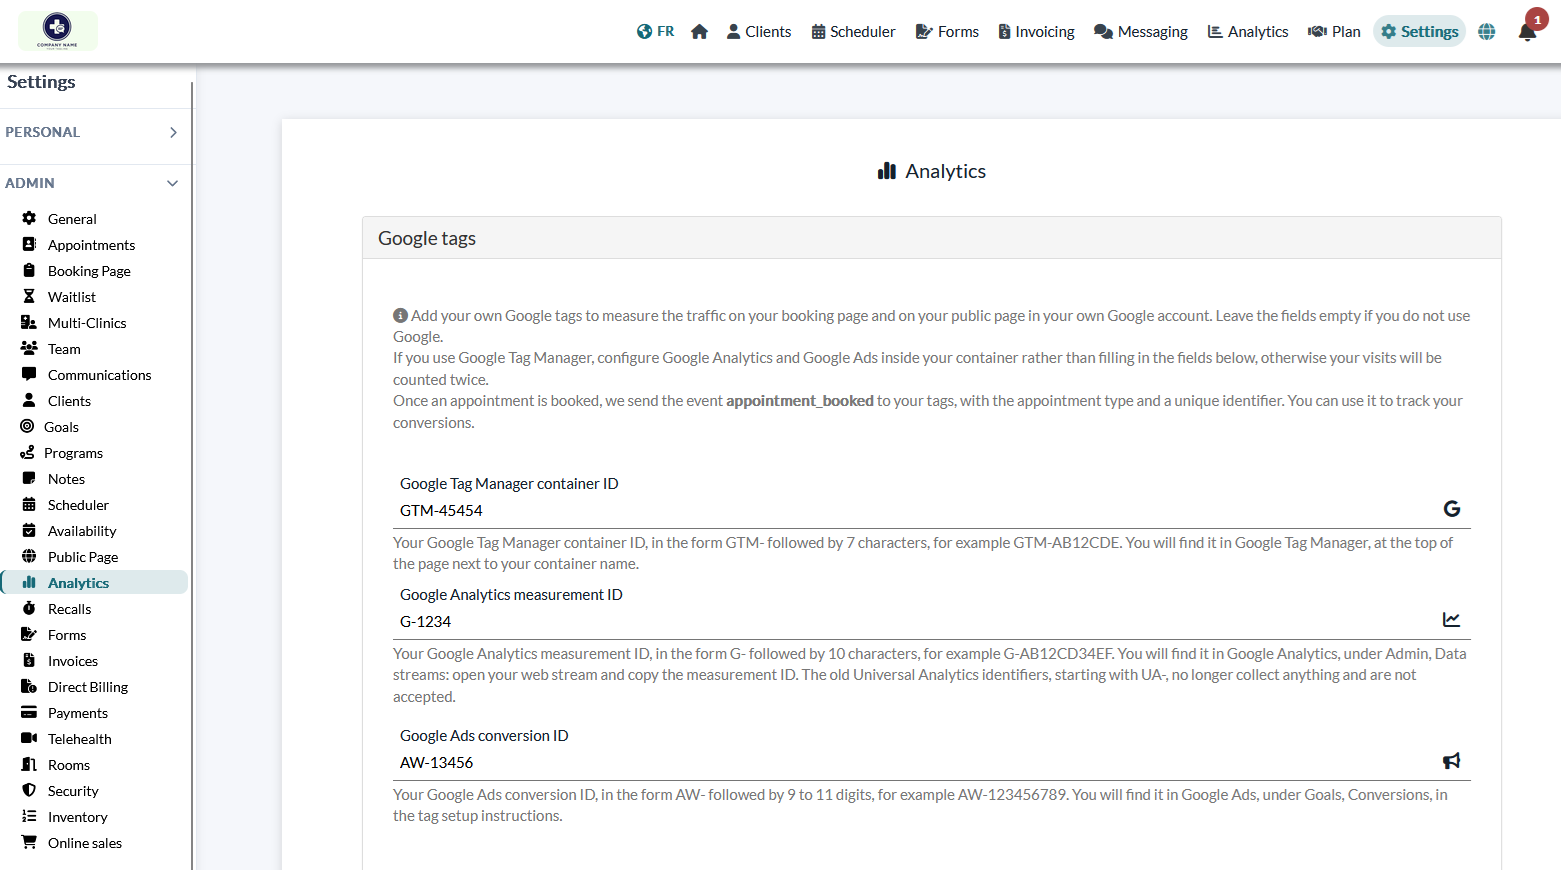Viewport: 1561px width, 870px height.
Task: Open Recalls stopwatch icon
Action: 29,608
